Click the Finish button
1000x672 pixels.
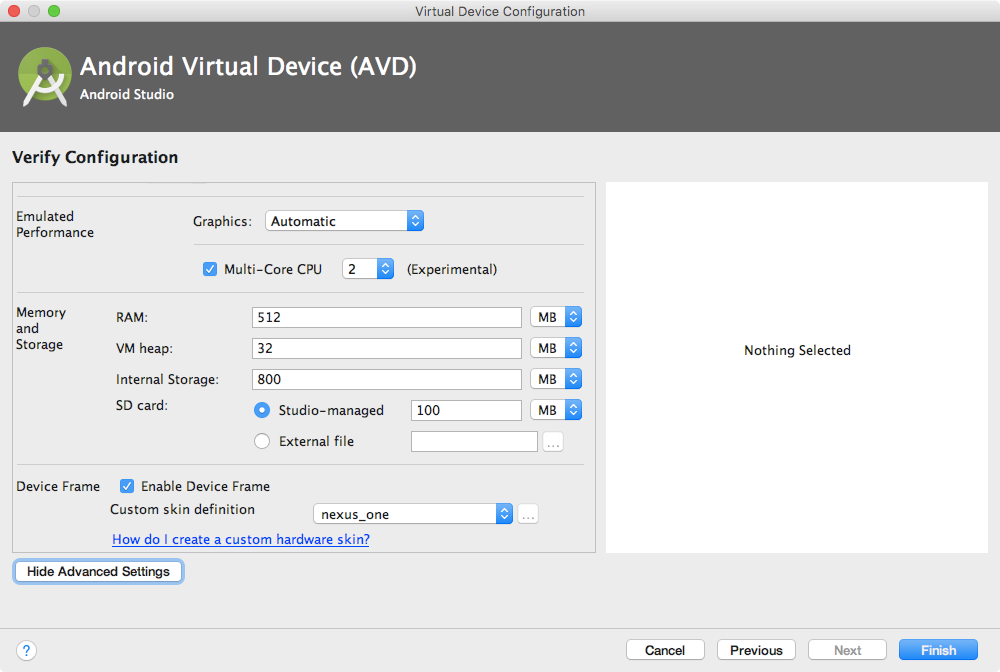coord(938,650)
